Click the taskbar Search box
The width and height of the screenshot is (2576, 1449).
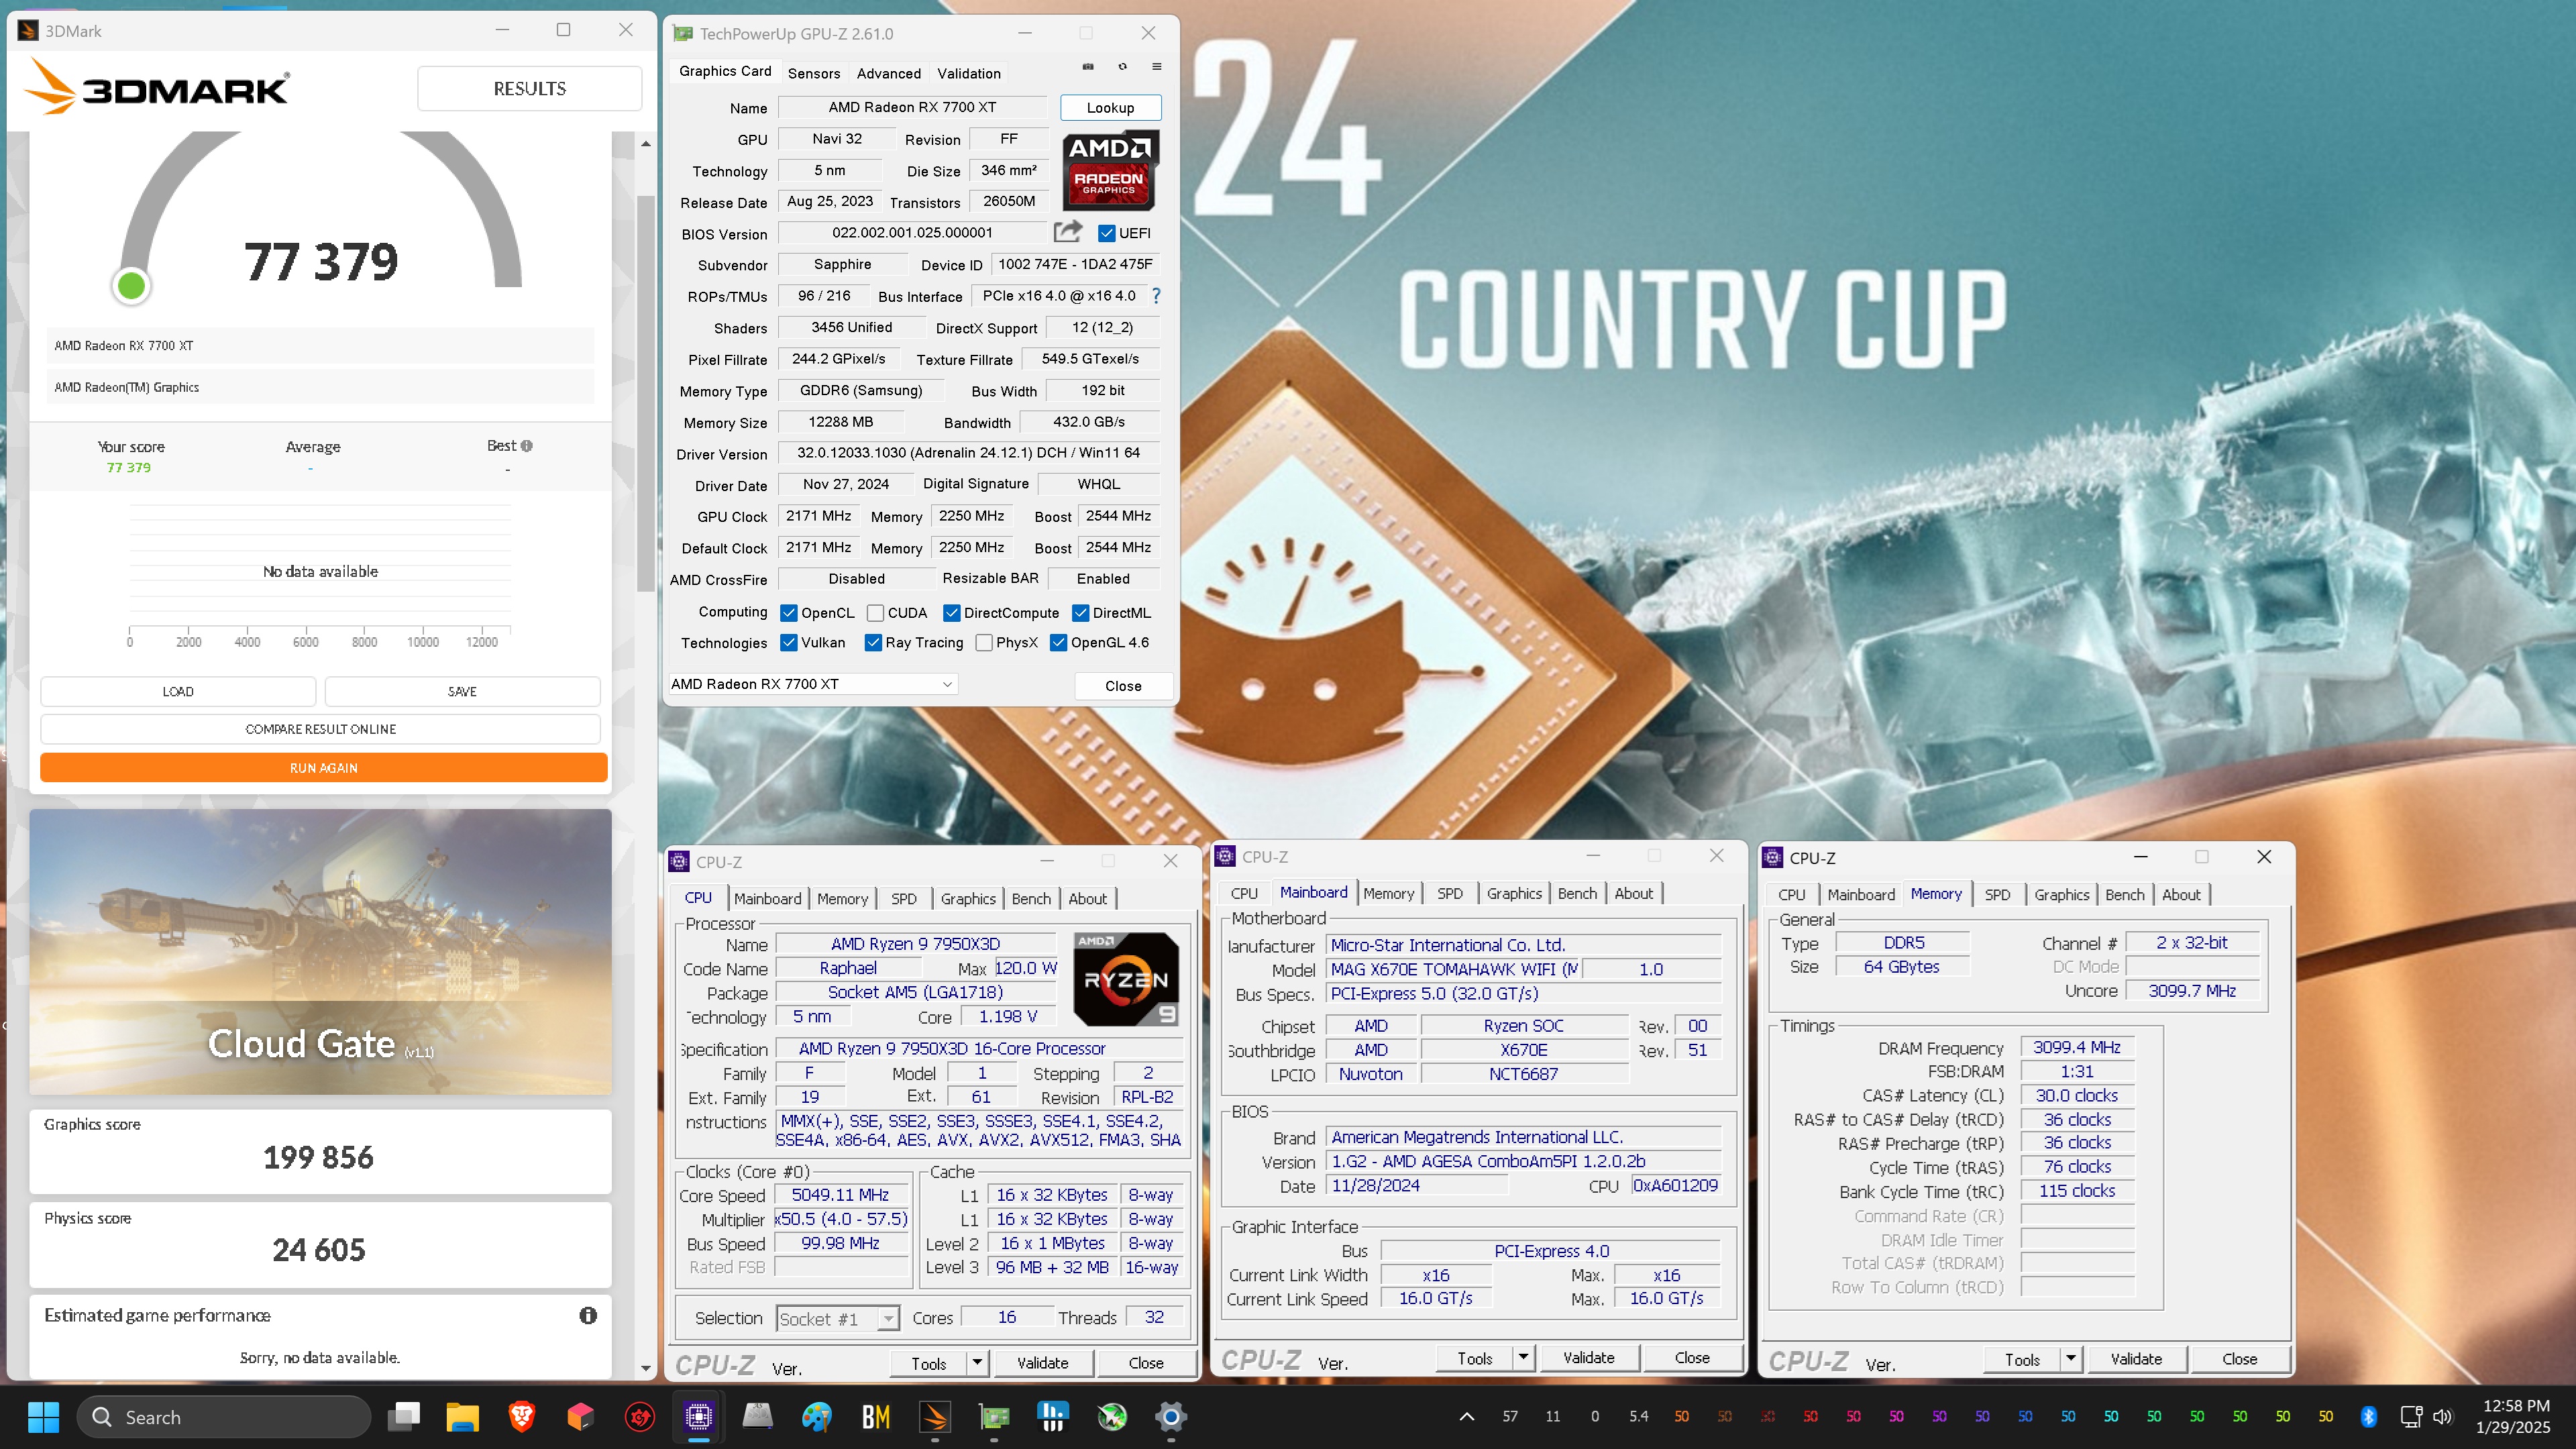[x=223, y=1417]
